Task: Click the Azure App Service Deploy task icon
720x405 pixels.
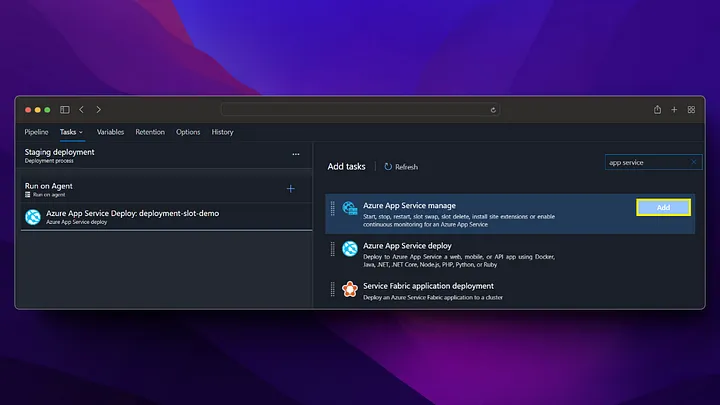Action: 33,217
